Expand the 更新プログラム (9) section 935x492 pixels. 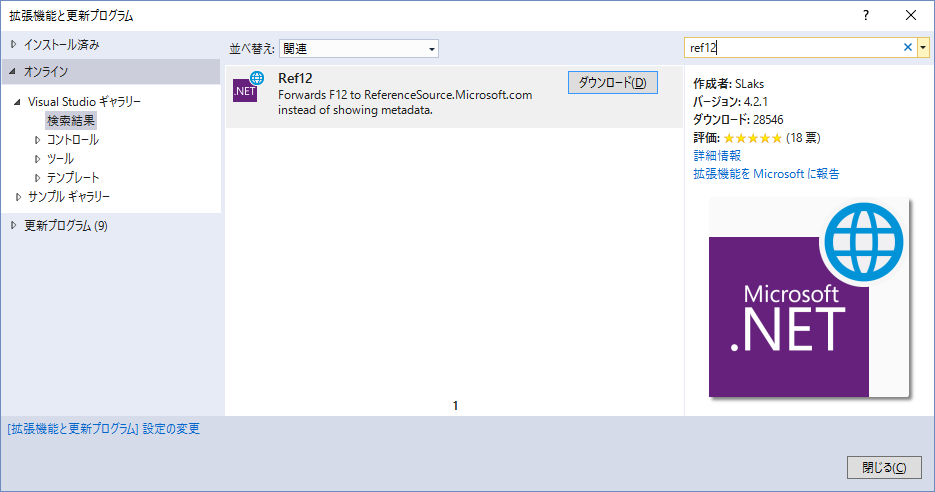[13, 225]
